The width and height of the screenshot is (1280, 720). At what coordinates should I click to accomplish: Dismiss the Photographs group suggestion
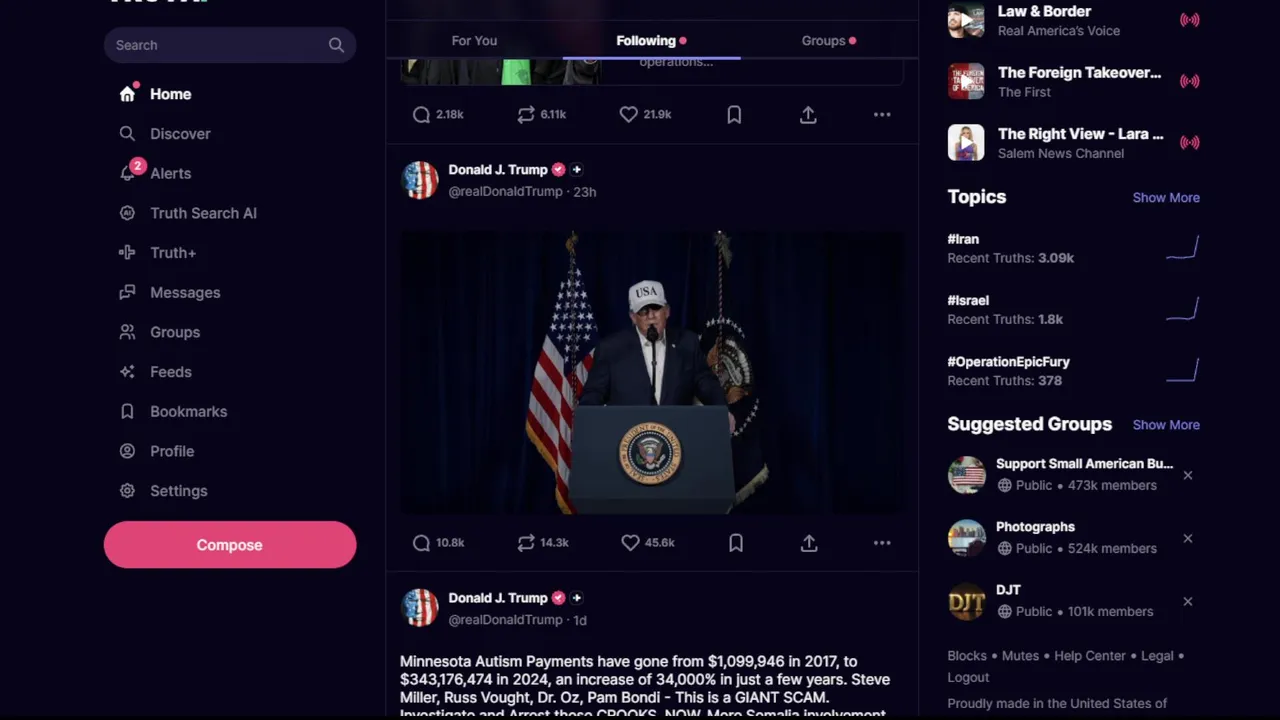point(1188,538)
